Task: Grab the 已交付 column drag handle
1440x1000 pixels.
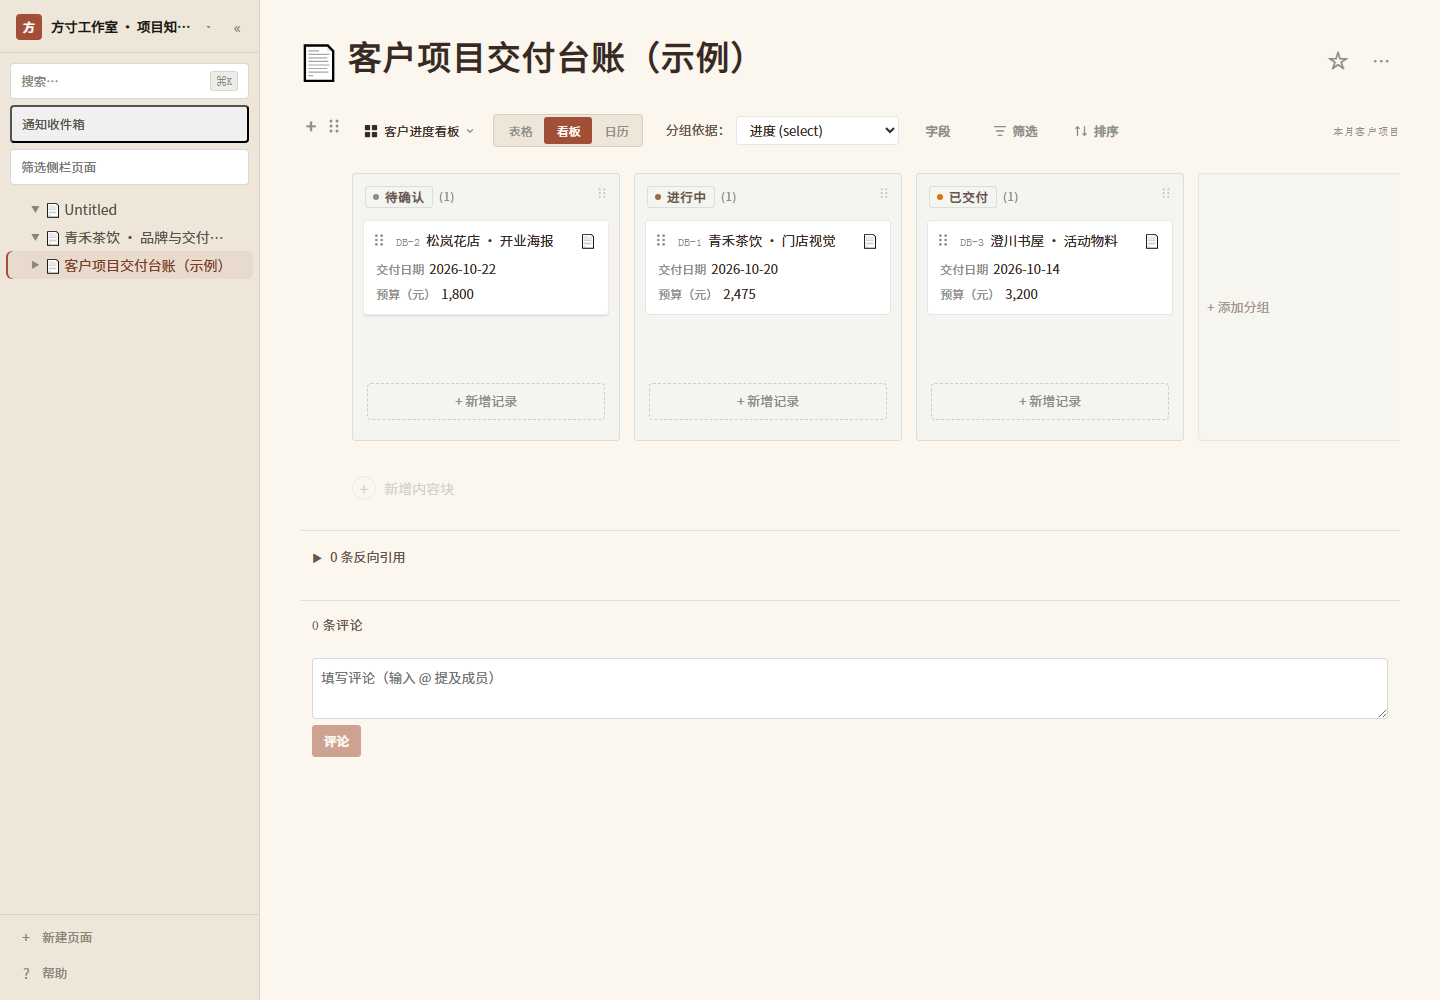Action: click(1166, 193)
